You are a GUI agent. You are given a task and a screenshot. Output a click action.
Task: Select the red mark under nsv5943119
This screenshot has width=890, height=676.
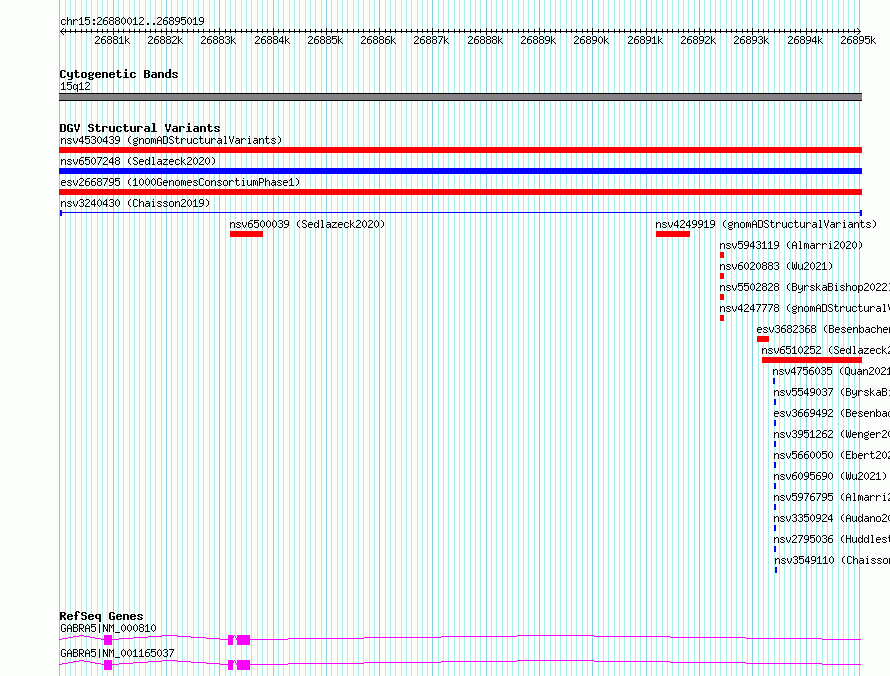point(722,255)
